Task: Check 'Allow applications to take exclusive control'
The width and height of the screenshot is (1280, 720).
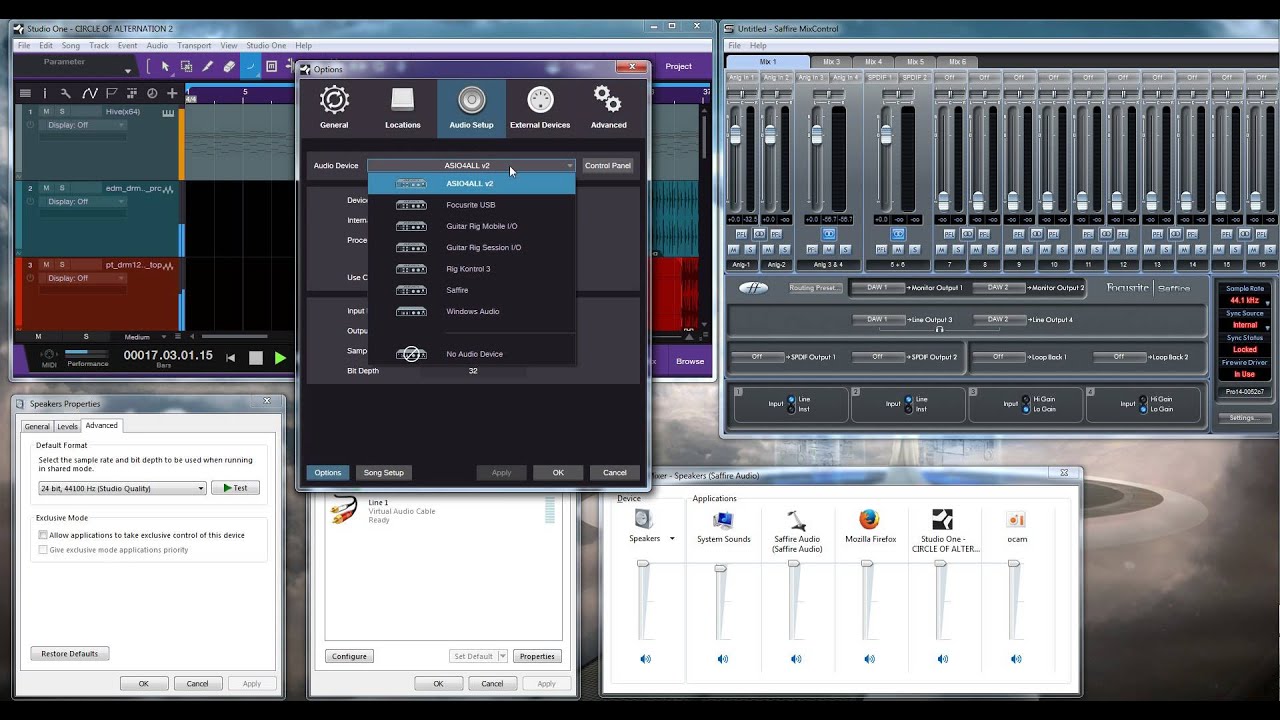Action: coord(43,535)
